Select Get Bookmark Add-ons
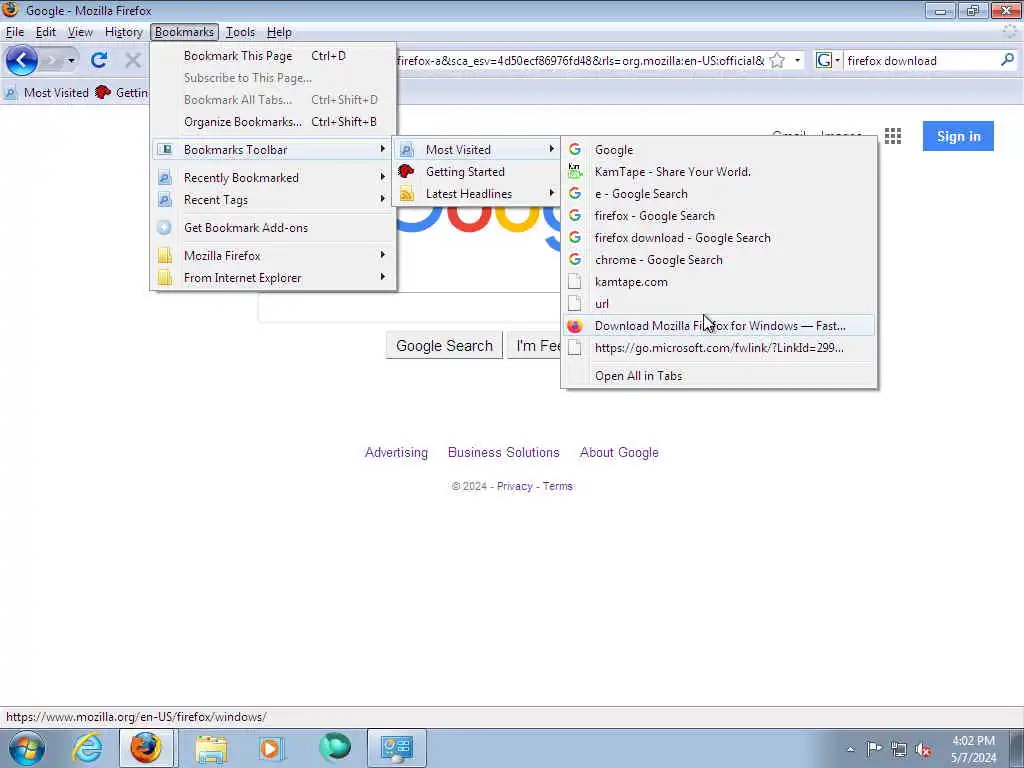 coord(273,228)
